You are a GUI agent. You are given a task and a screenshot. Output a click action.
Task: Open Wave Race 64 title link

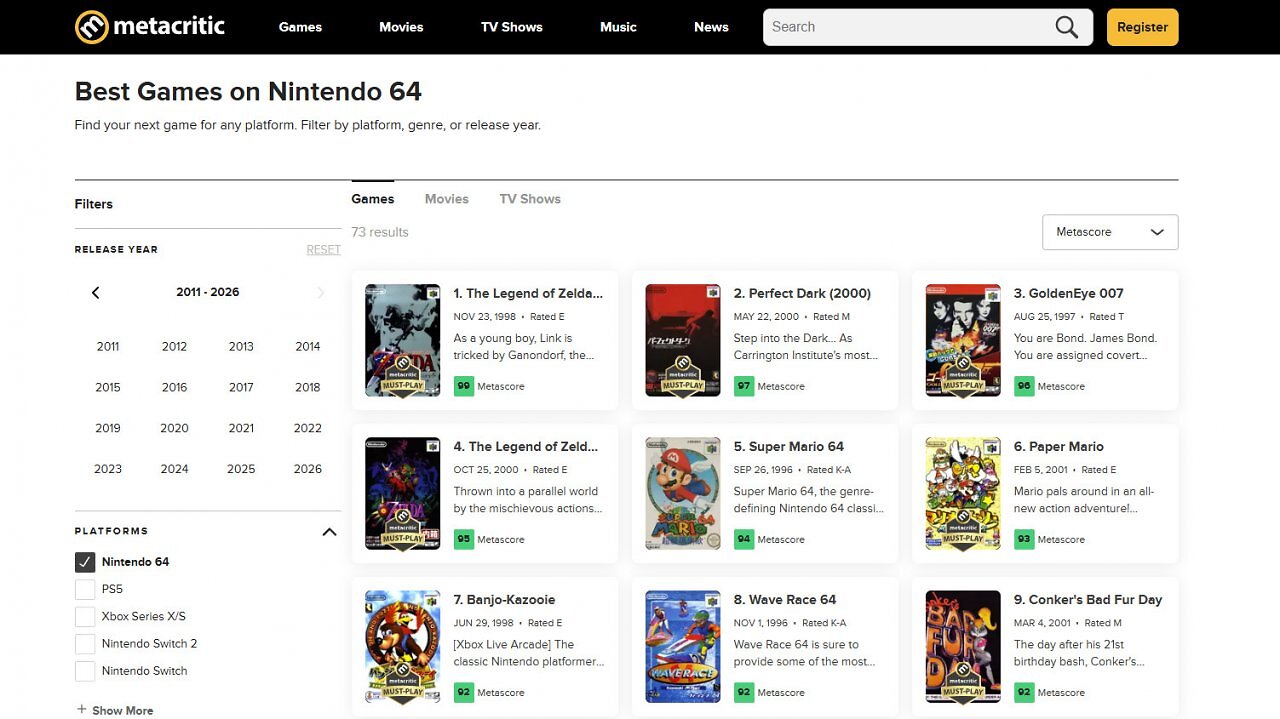coord(784,600)
